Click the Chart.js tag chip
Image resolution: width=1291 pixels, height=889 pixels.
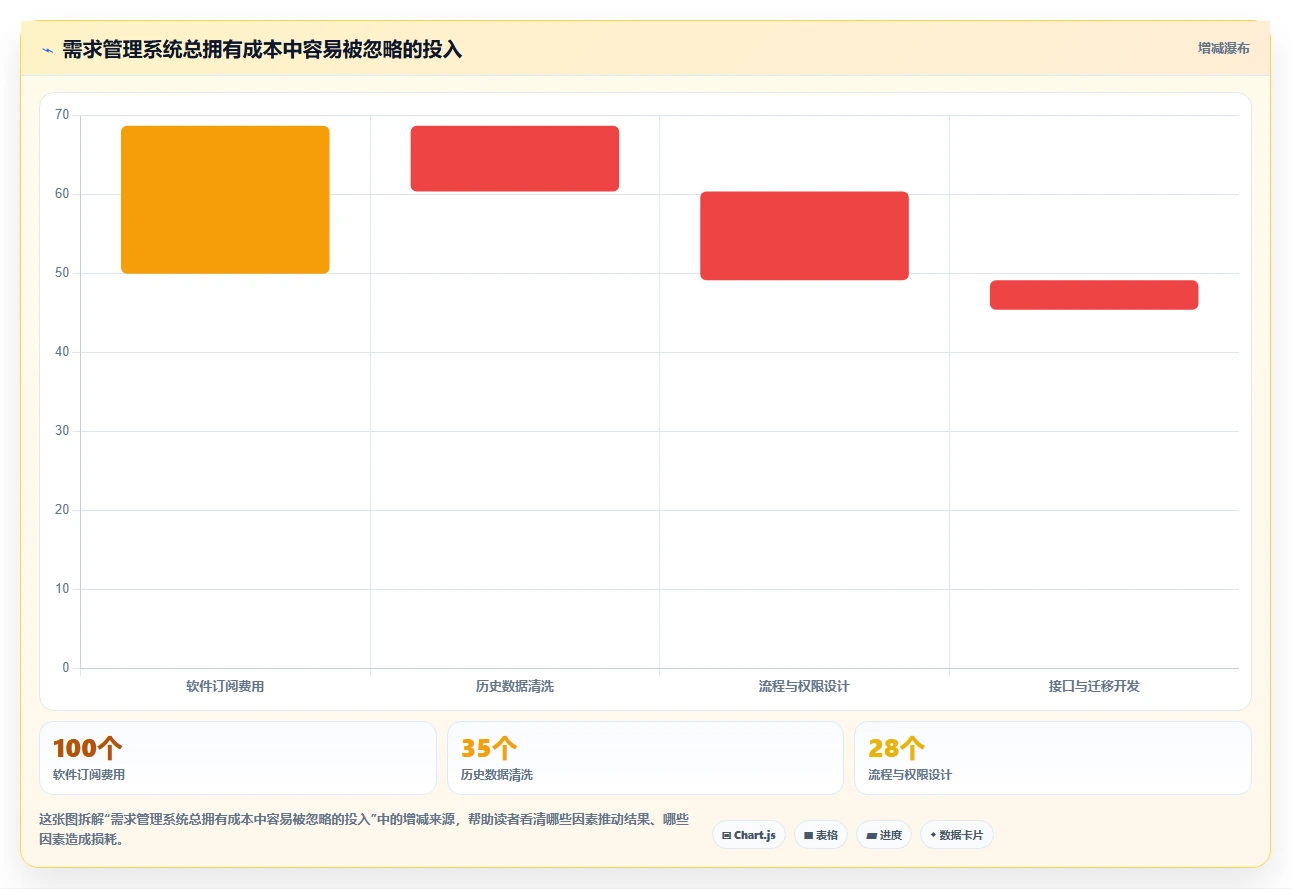click(x=749, y=835)
